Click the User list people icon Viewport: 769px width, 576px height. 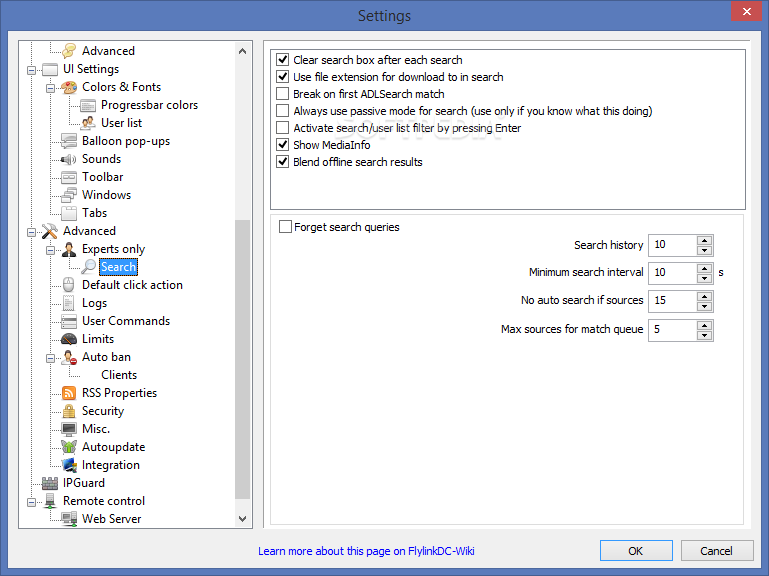(x=88, y=123)
